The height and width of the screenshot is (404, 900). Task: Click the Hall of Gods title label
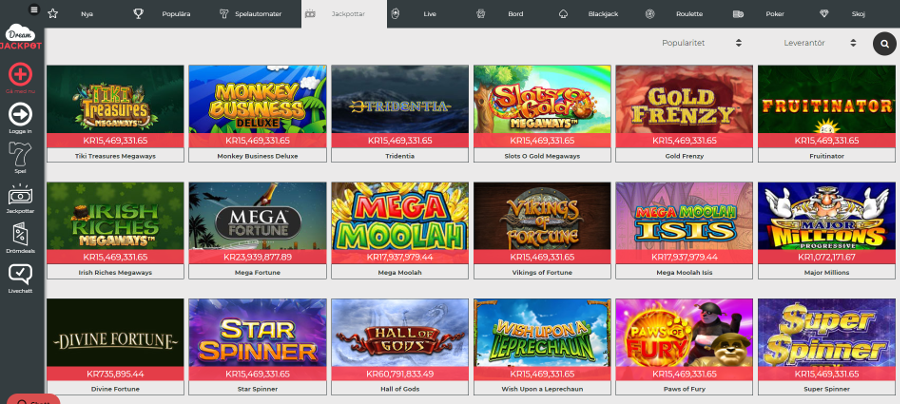[x=400, y=389]
